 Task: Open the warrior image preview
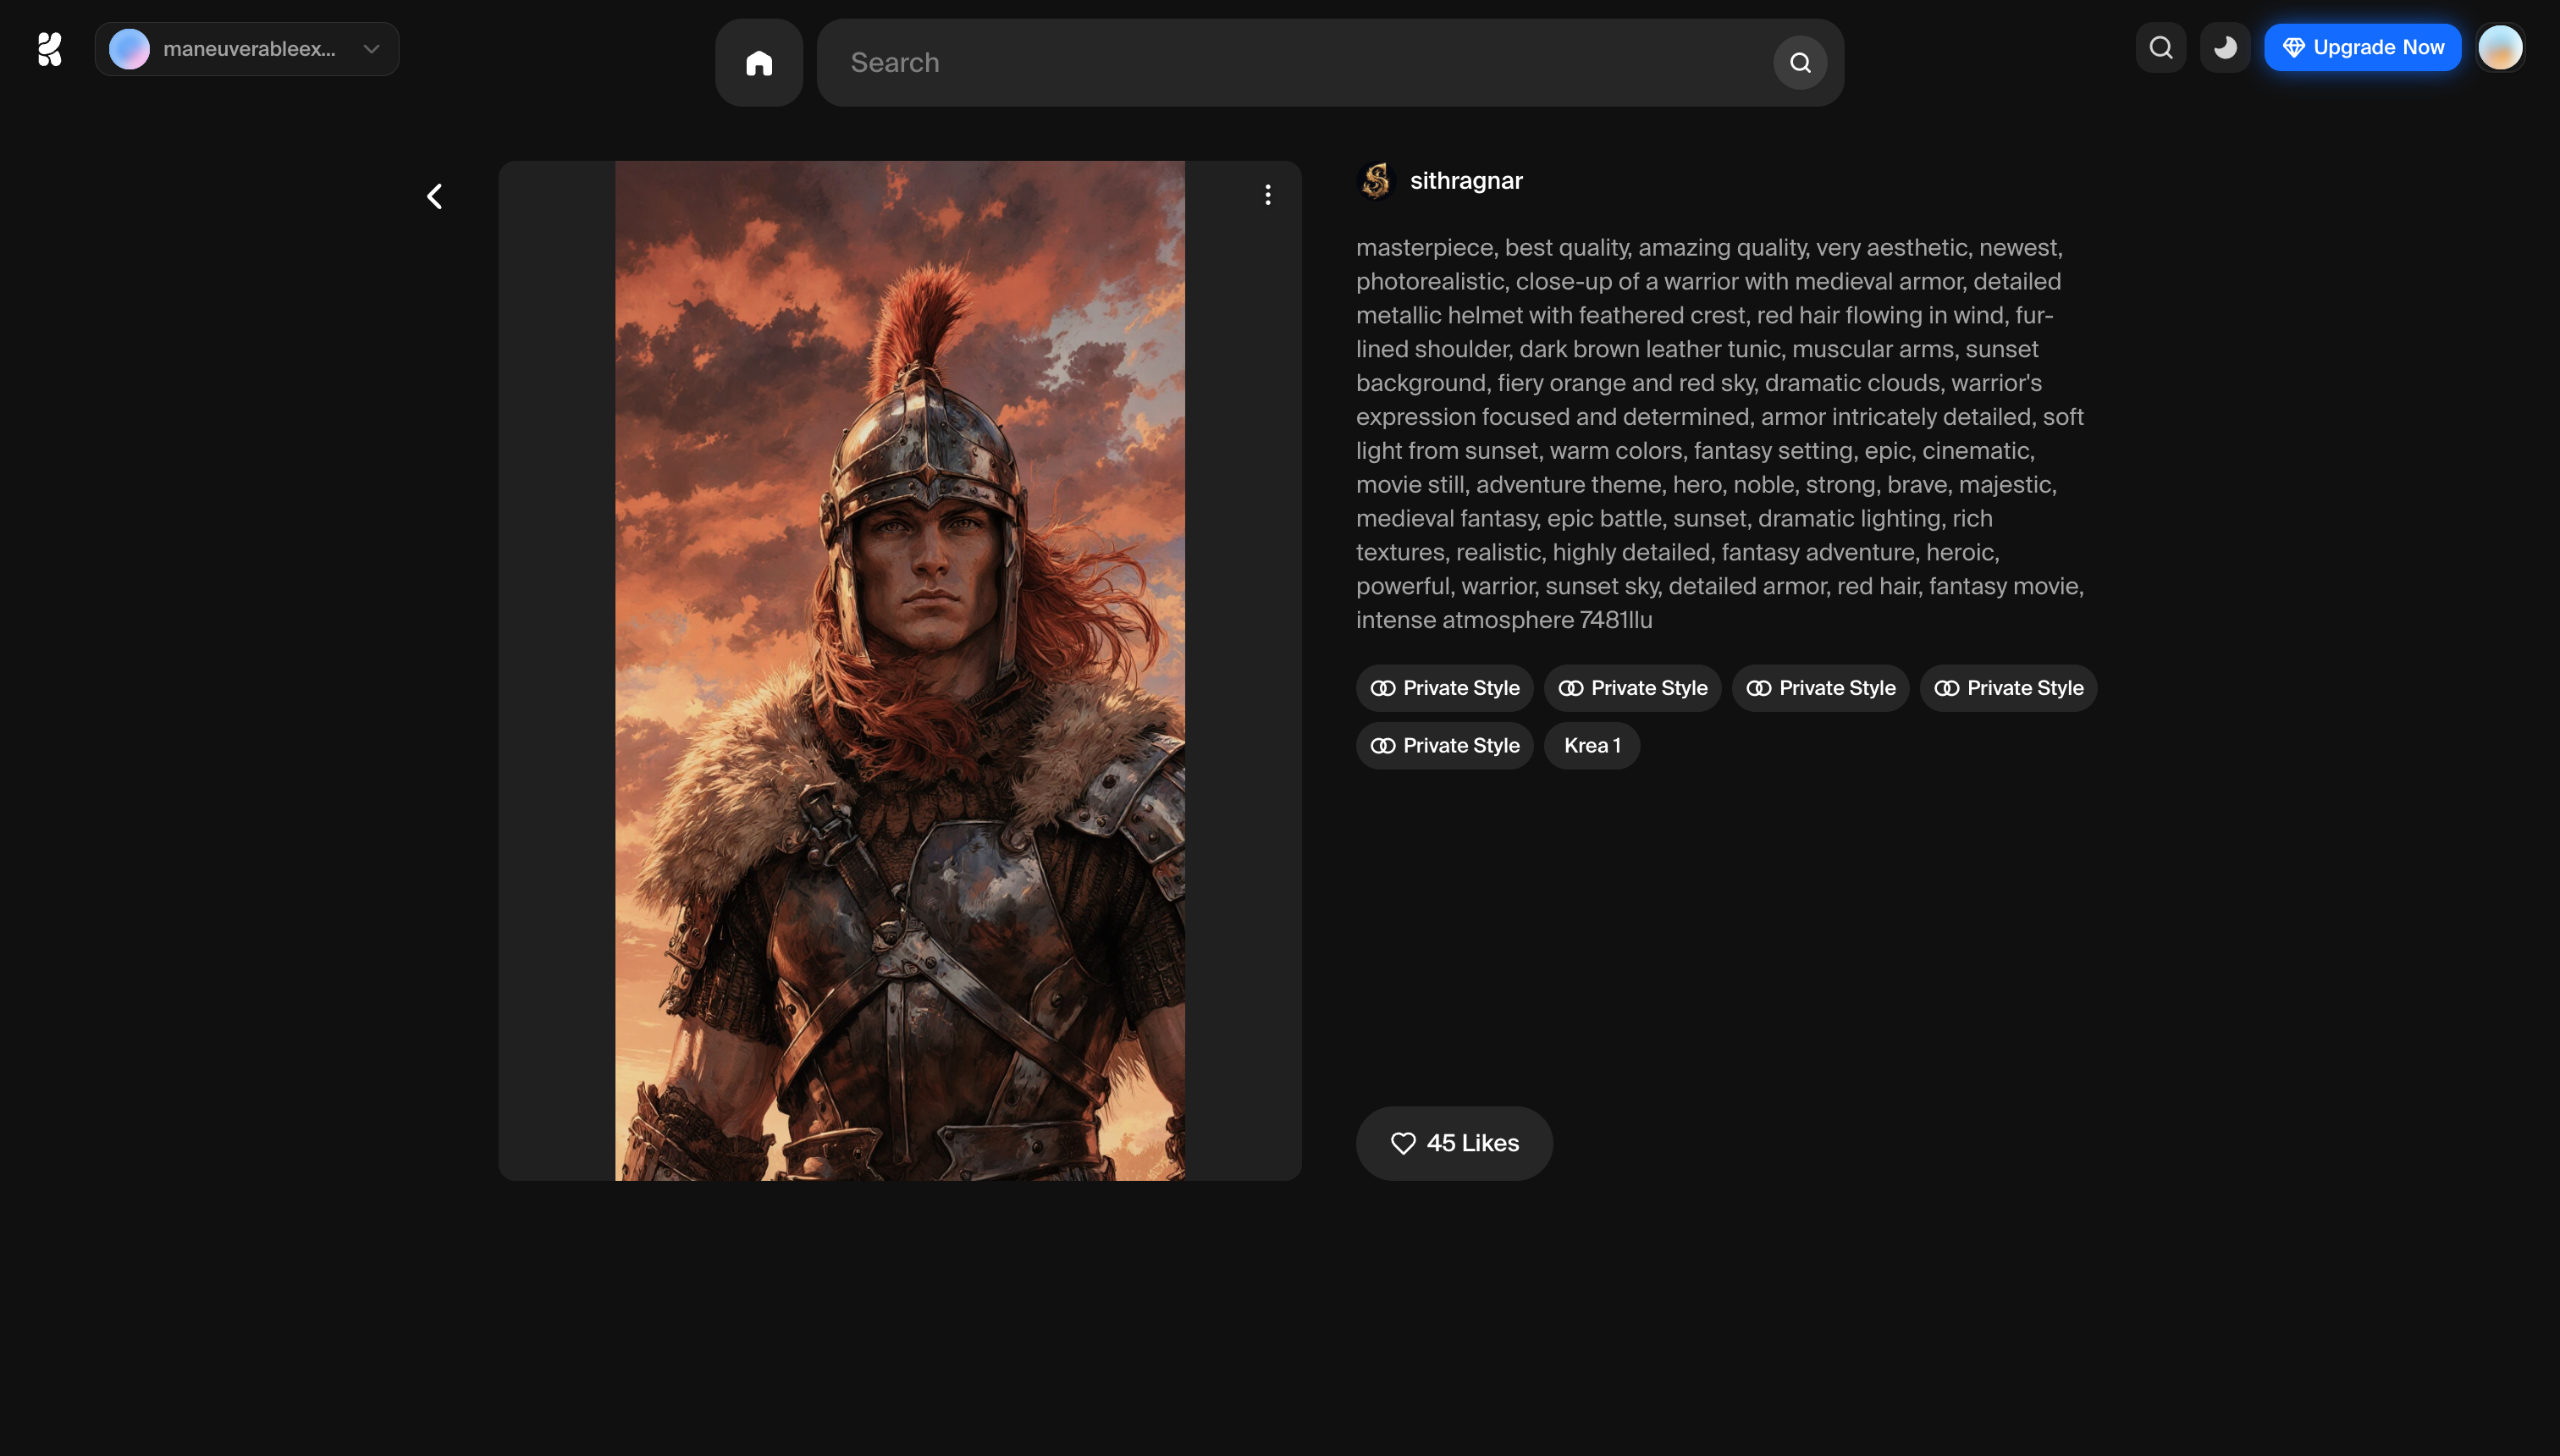[899, 670]
